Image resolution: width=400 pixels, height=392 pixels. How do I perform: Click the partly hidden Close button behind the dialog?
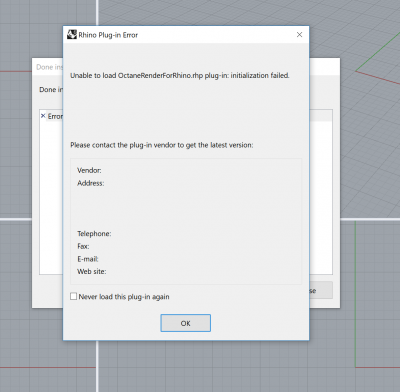tap(321, 290)
